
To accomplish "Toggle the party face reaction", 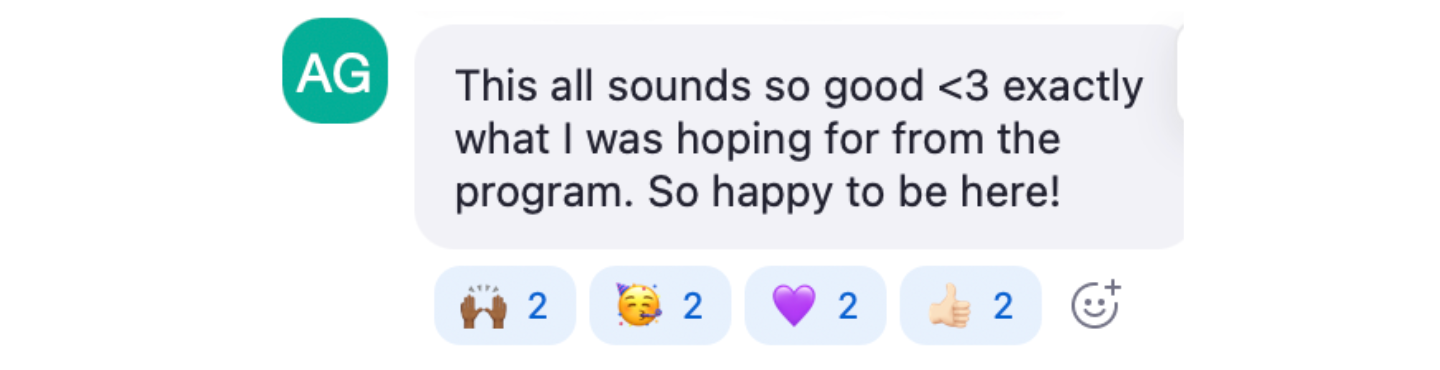I will coord(660,306).
